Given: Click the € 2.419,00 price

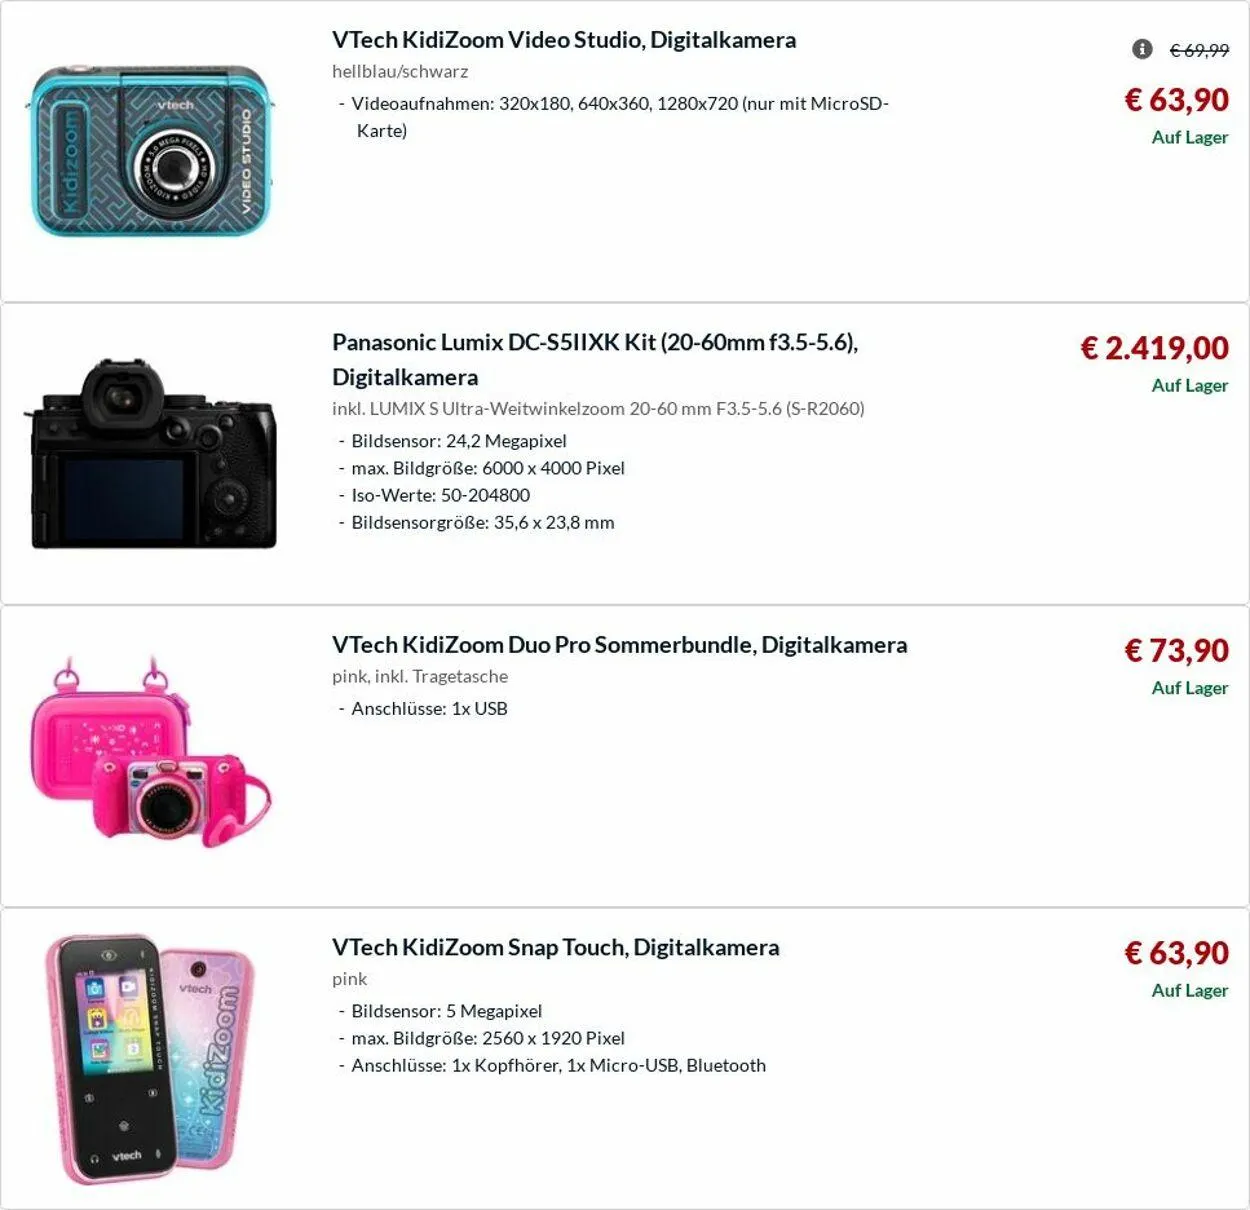Looking at the screenshot, I should [x=1154, y=348].
